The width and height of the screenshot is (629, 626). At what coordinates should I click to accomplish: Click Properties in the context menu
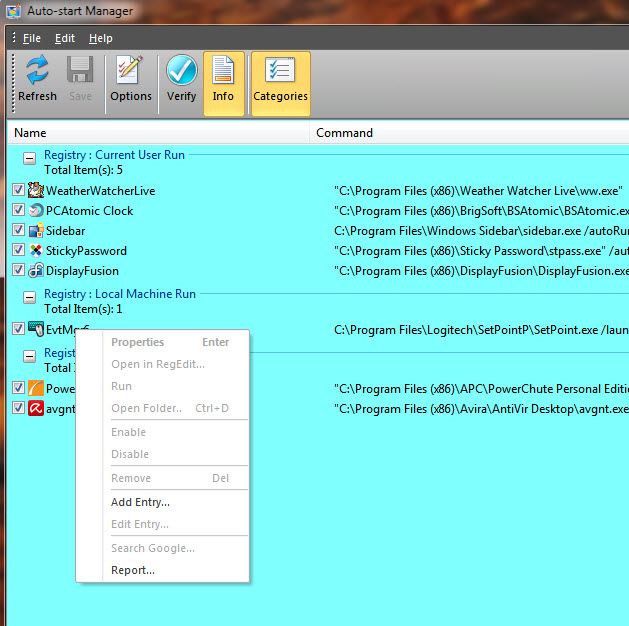click(162, 342)
